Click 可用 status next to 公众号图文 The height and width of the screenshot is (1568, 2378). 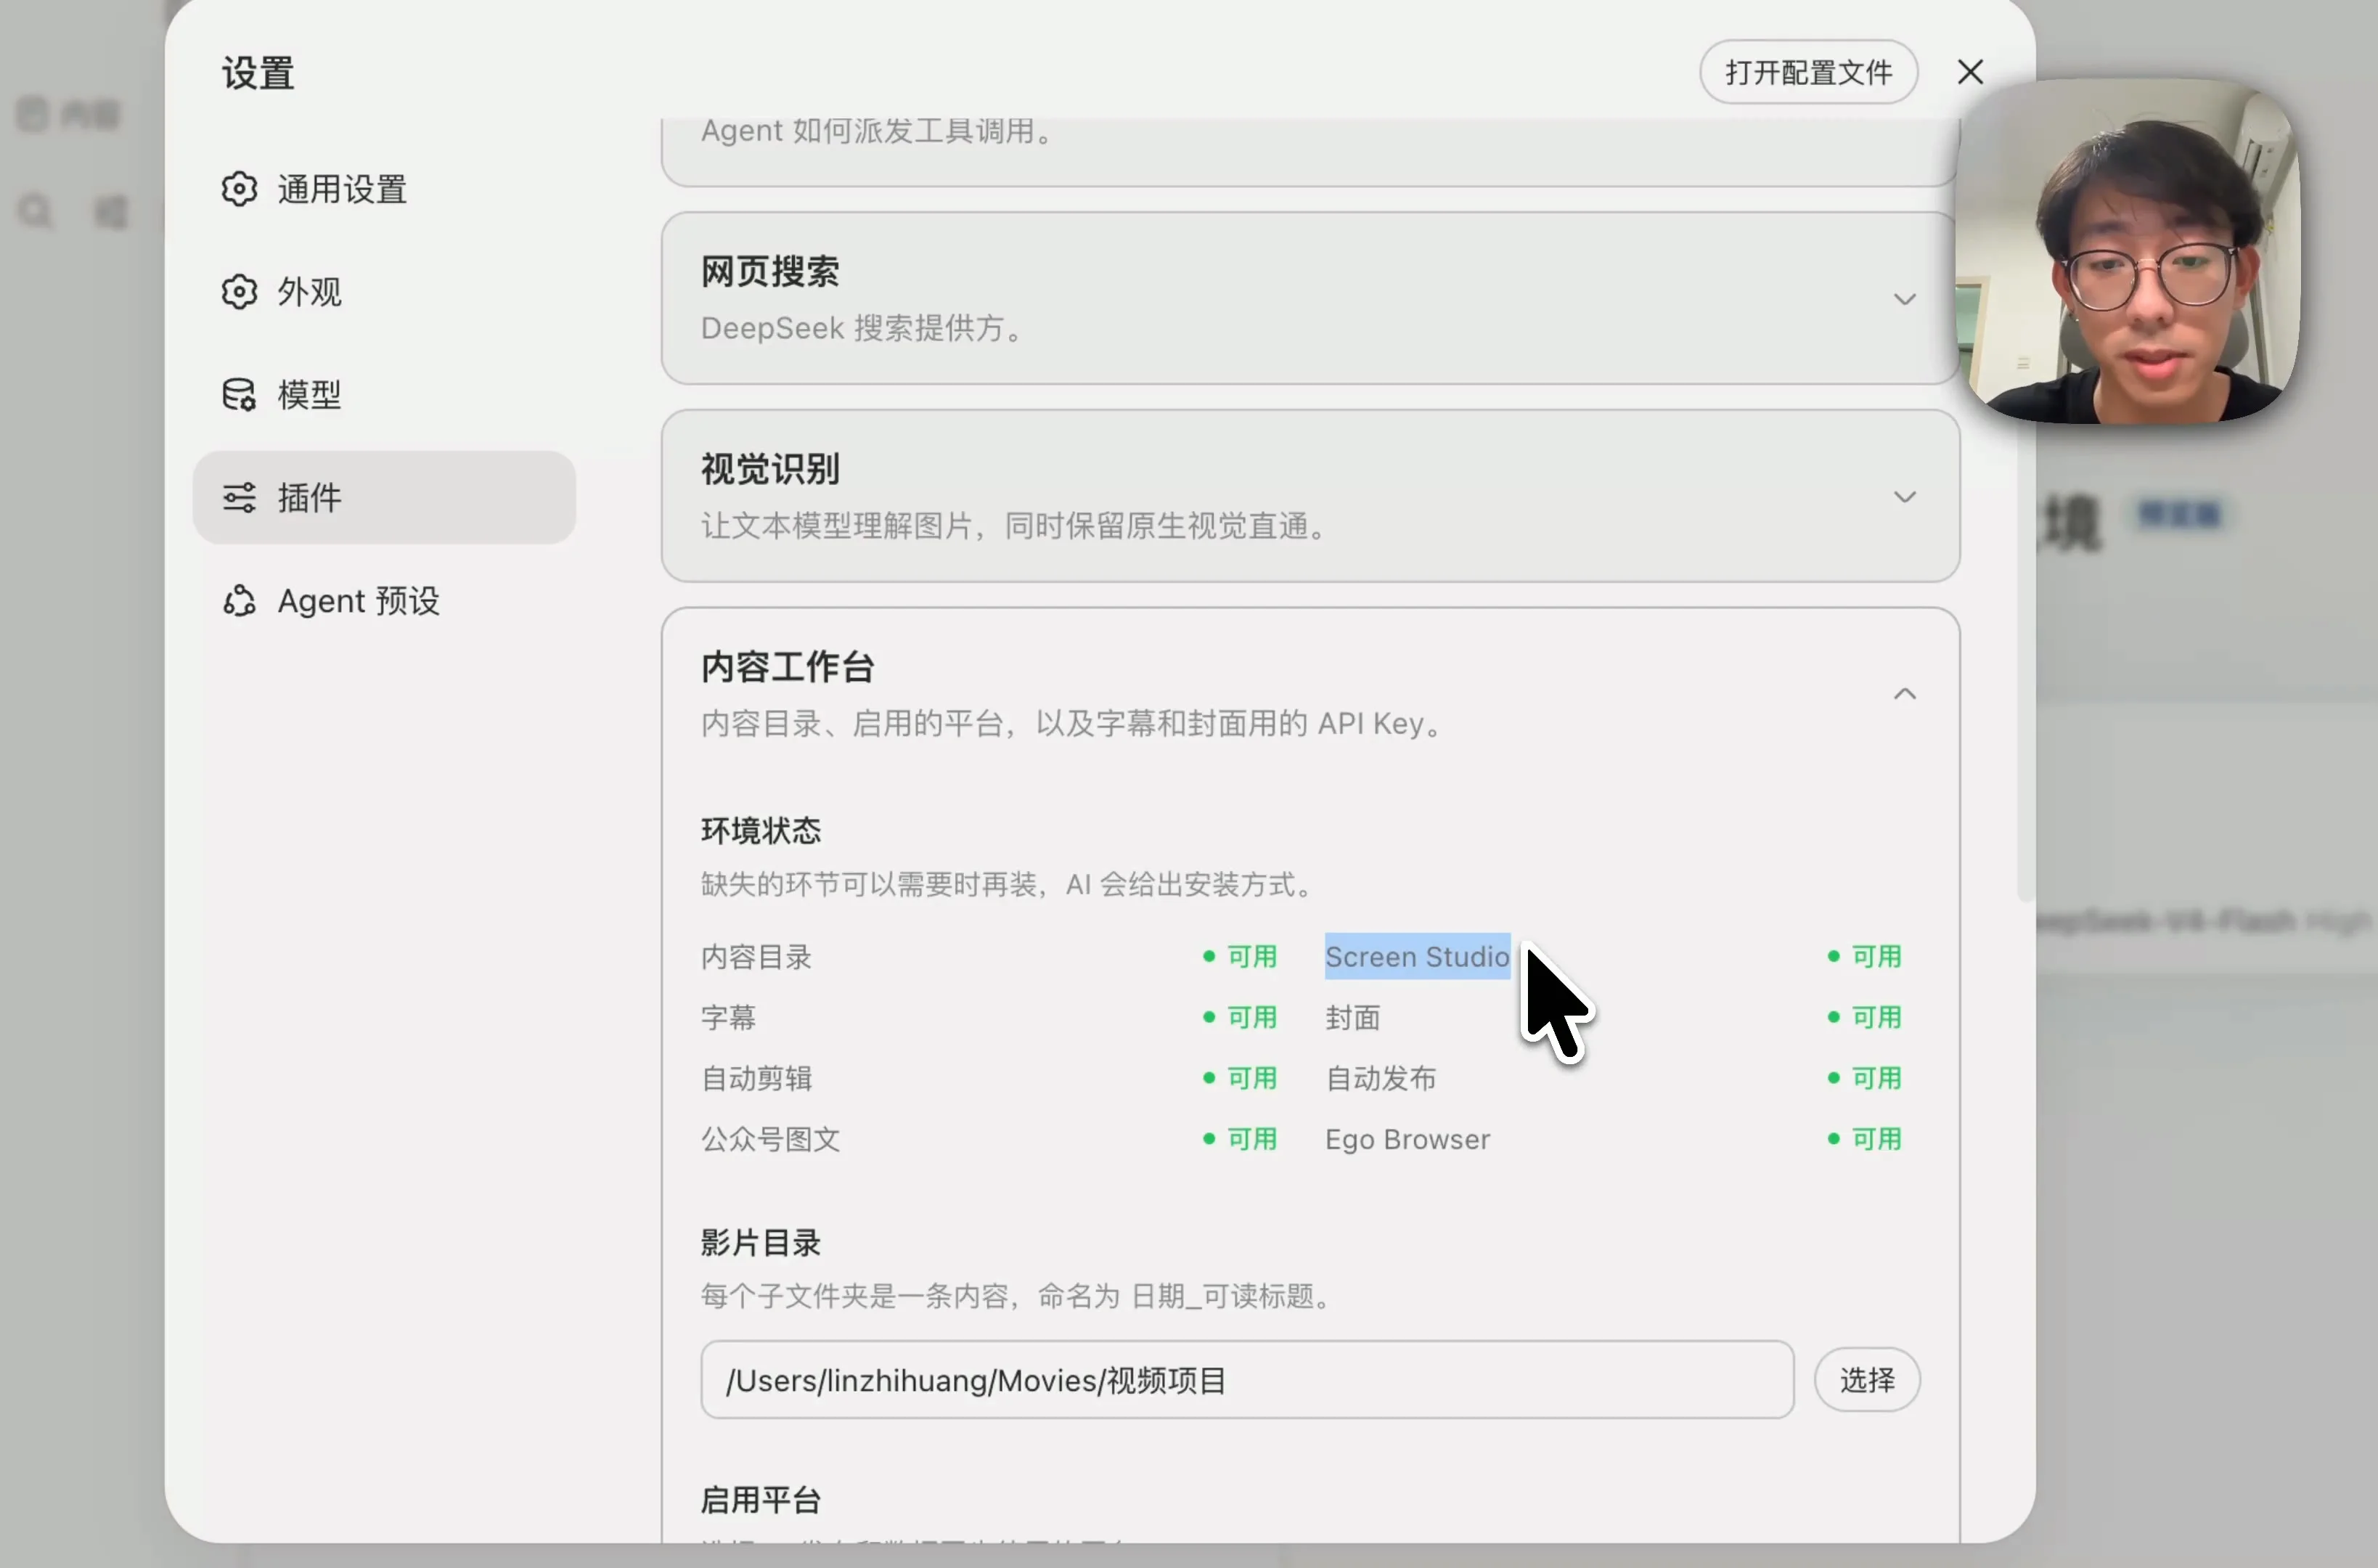tap(1240, 1140)
